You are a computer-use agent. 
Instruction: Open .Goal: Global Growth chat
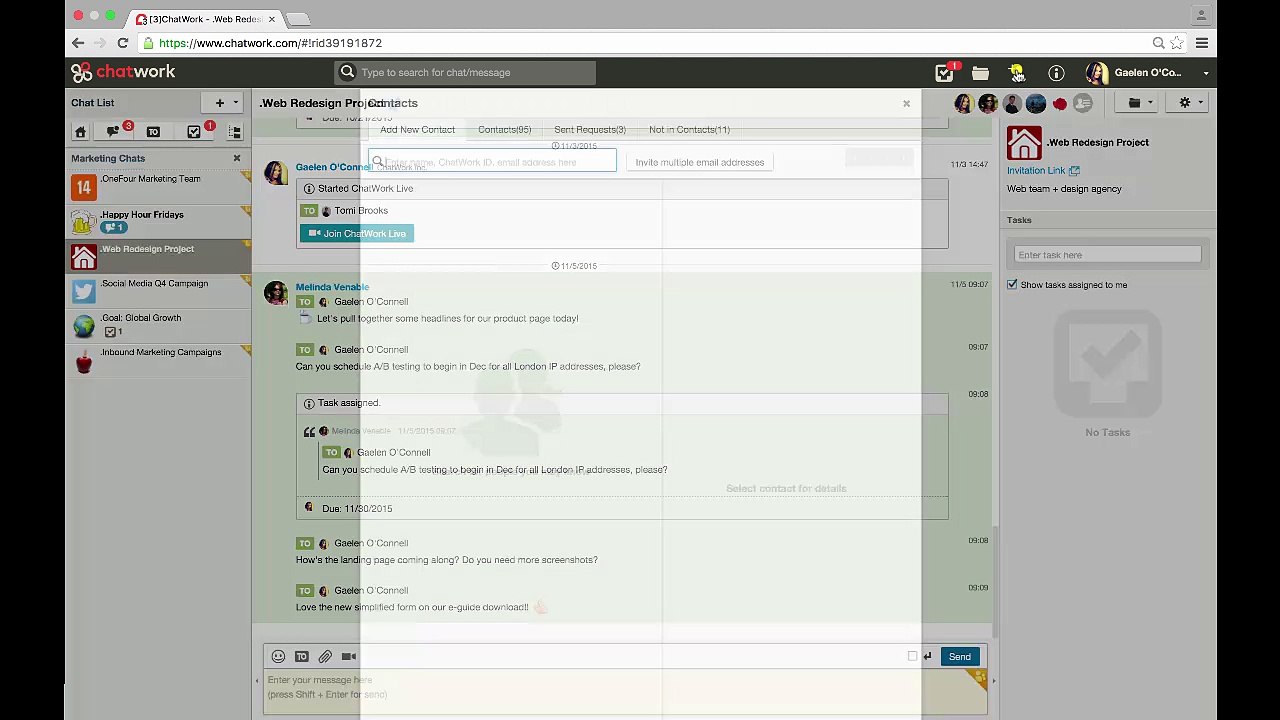coord(158,325)
